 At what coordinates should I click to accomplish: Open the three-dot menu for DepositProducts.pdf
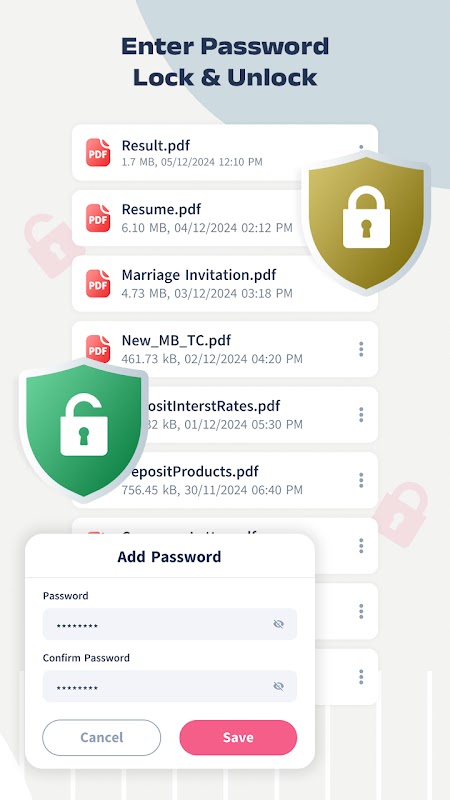pyautogui.click(x=361, y=480)
